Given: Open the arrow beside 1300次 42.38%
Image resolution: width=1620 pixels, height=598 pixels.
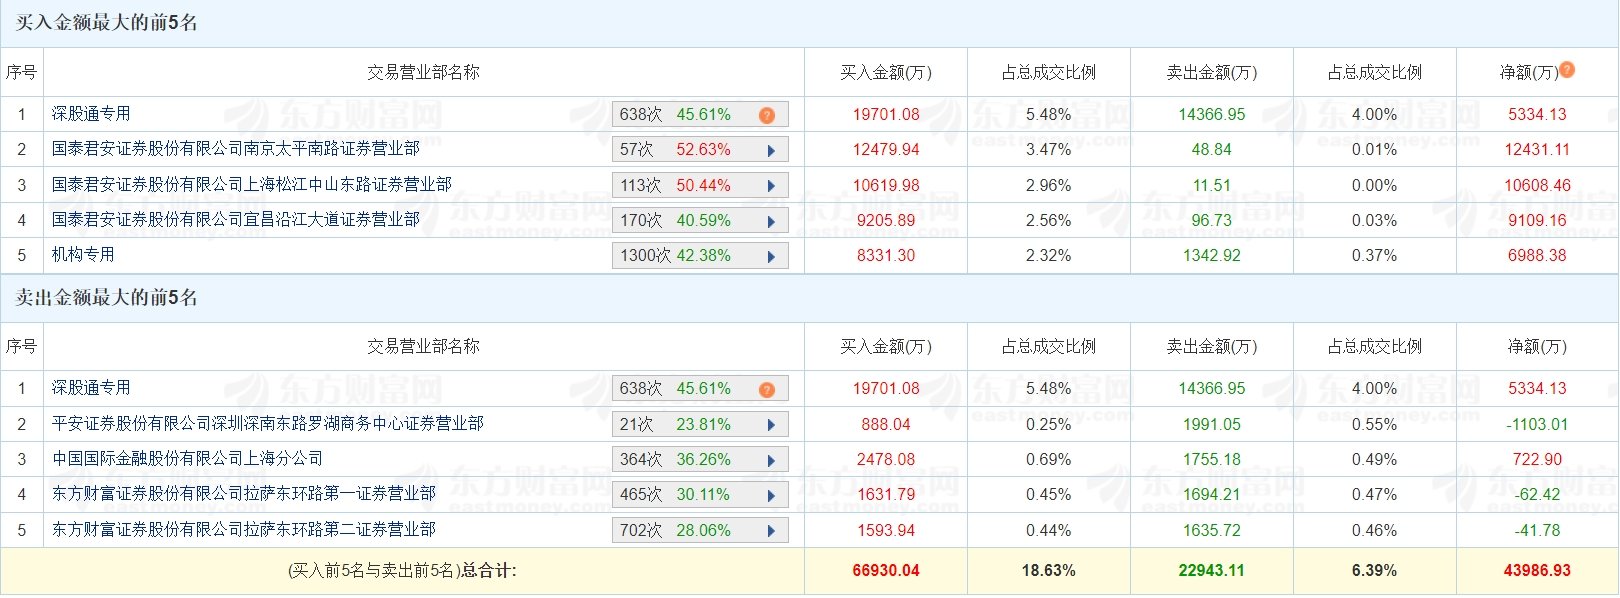Looking at the screenshot, I should [771, 257].
